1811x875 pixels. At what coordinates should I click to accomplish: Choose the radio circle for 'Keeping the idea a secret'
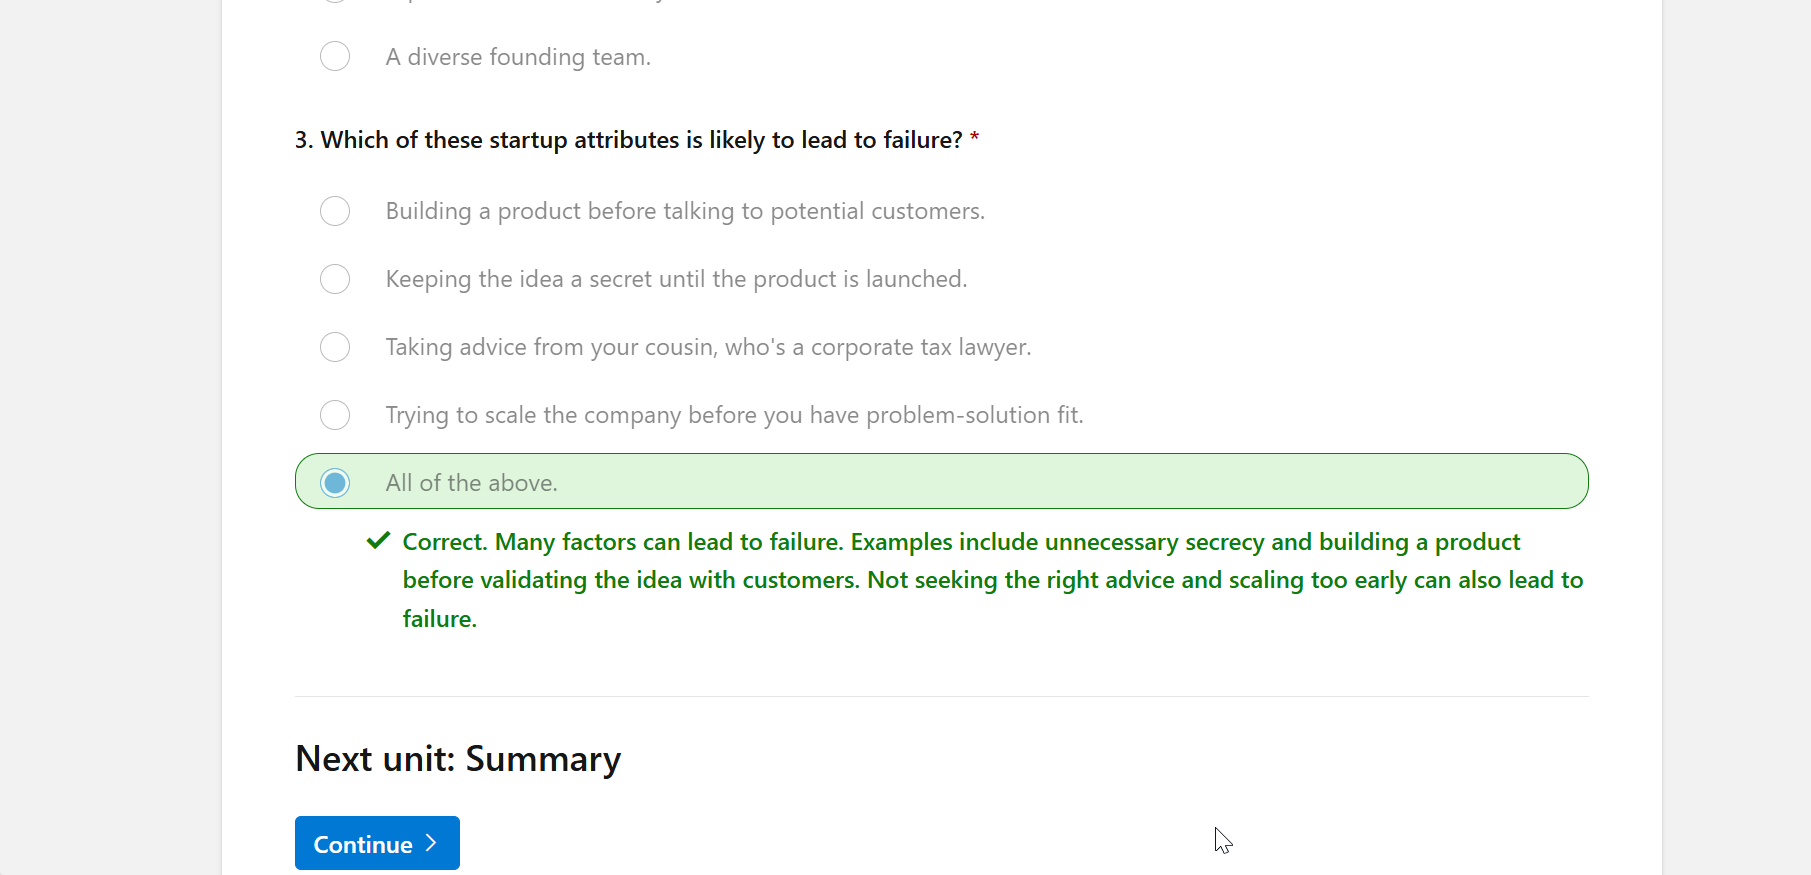click(x=335, y=279)
